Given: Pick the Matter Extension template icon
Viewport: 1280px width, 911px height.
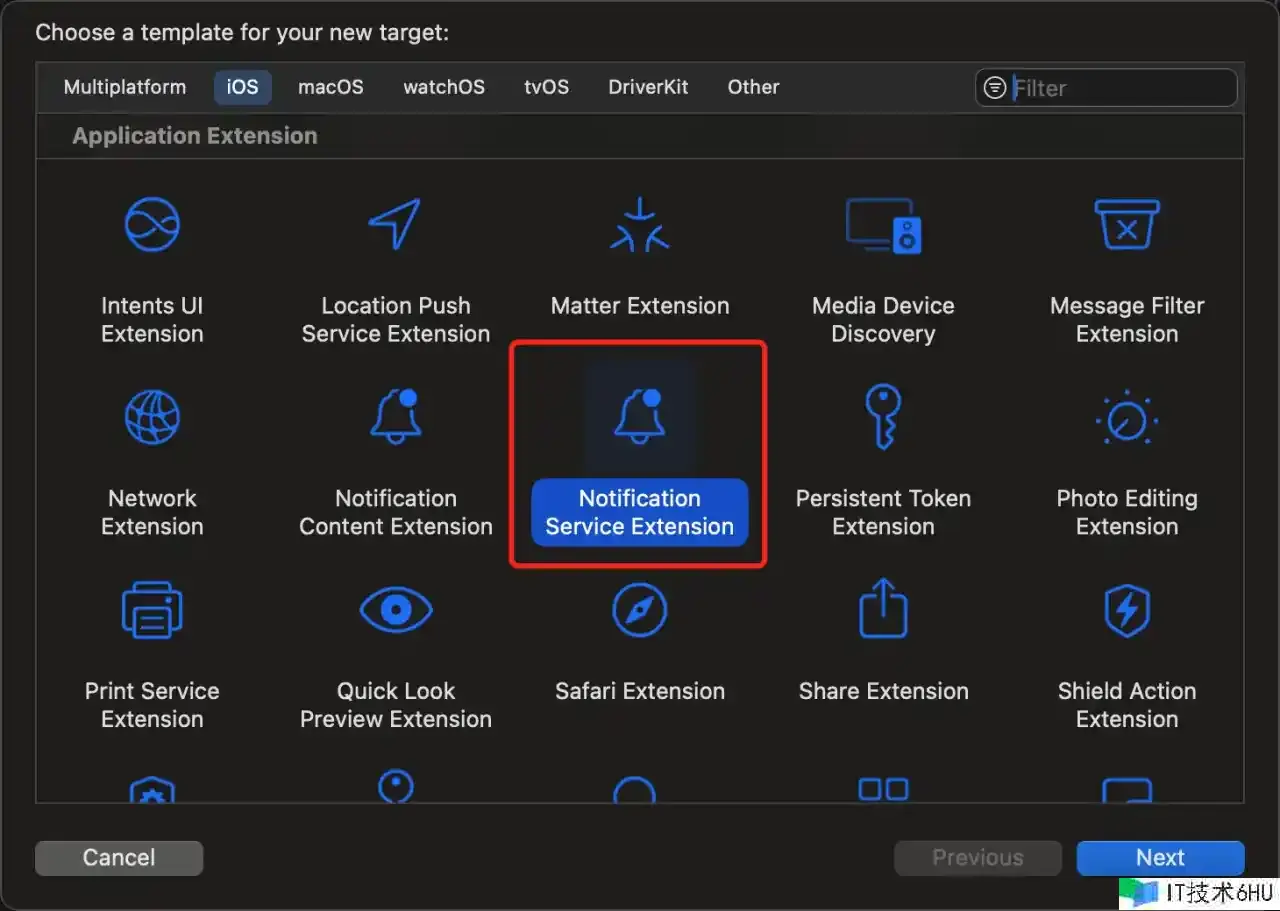Looking at the screenshot, I should 640,224.
